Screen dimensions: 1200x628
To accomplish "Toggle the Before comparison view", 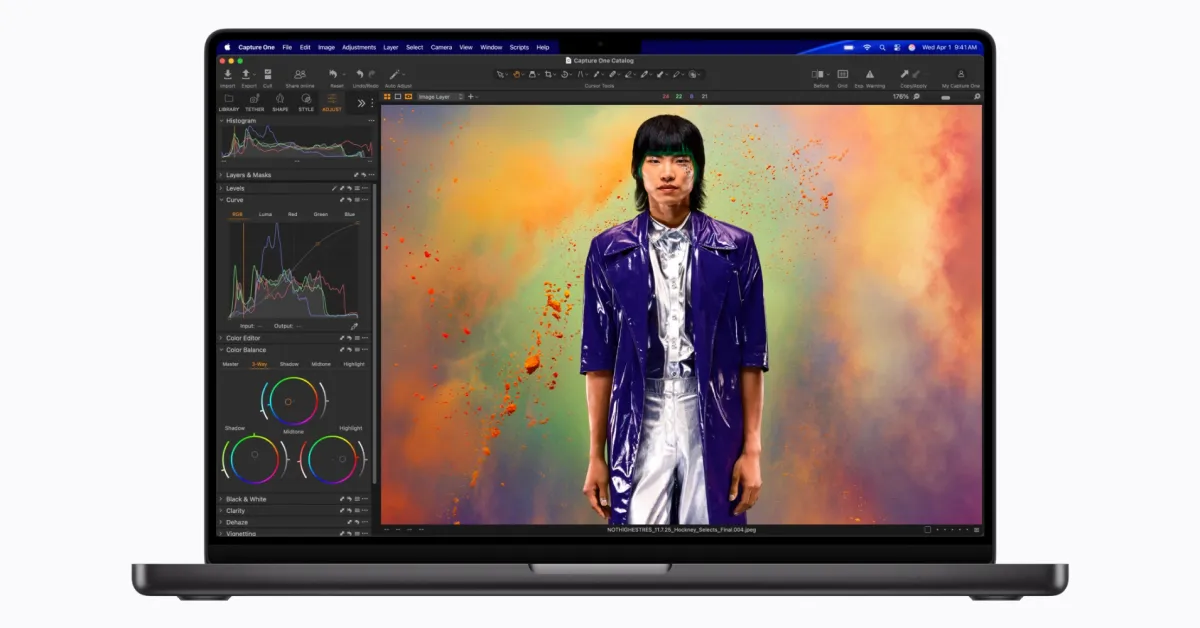I will coord(818,74).
